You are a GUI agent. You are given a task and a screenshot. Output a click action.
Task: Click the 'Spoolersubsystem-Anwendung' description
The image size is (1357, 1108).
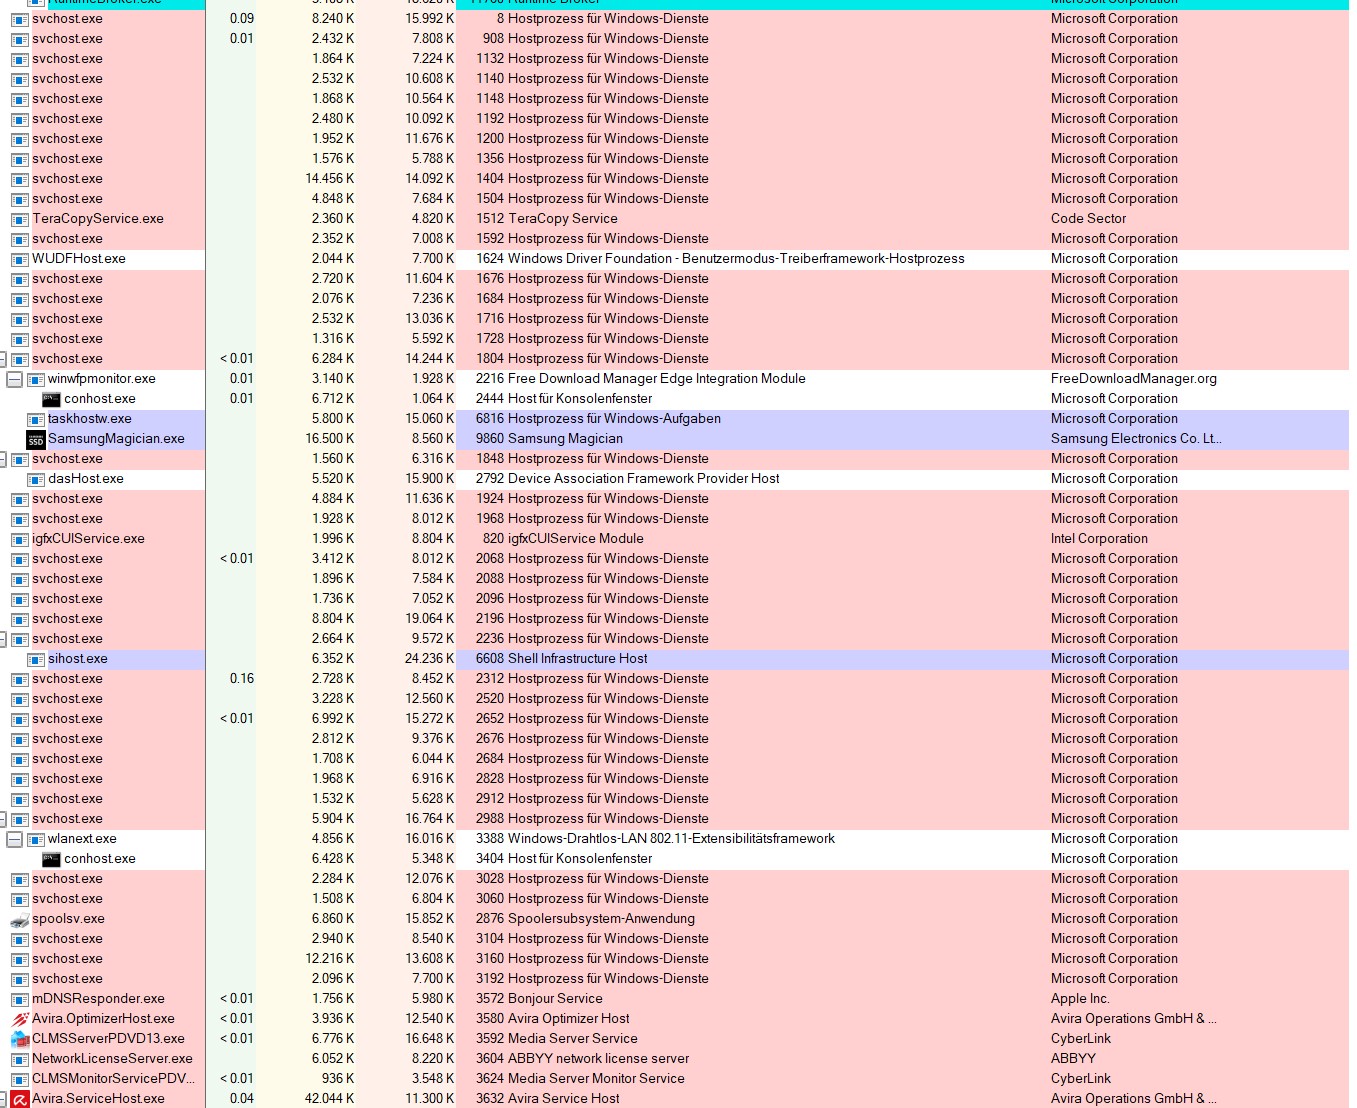coord(601,919)
